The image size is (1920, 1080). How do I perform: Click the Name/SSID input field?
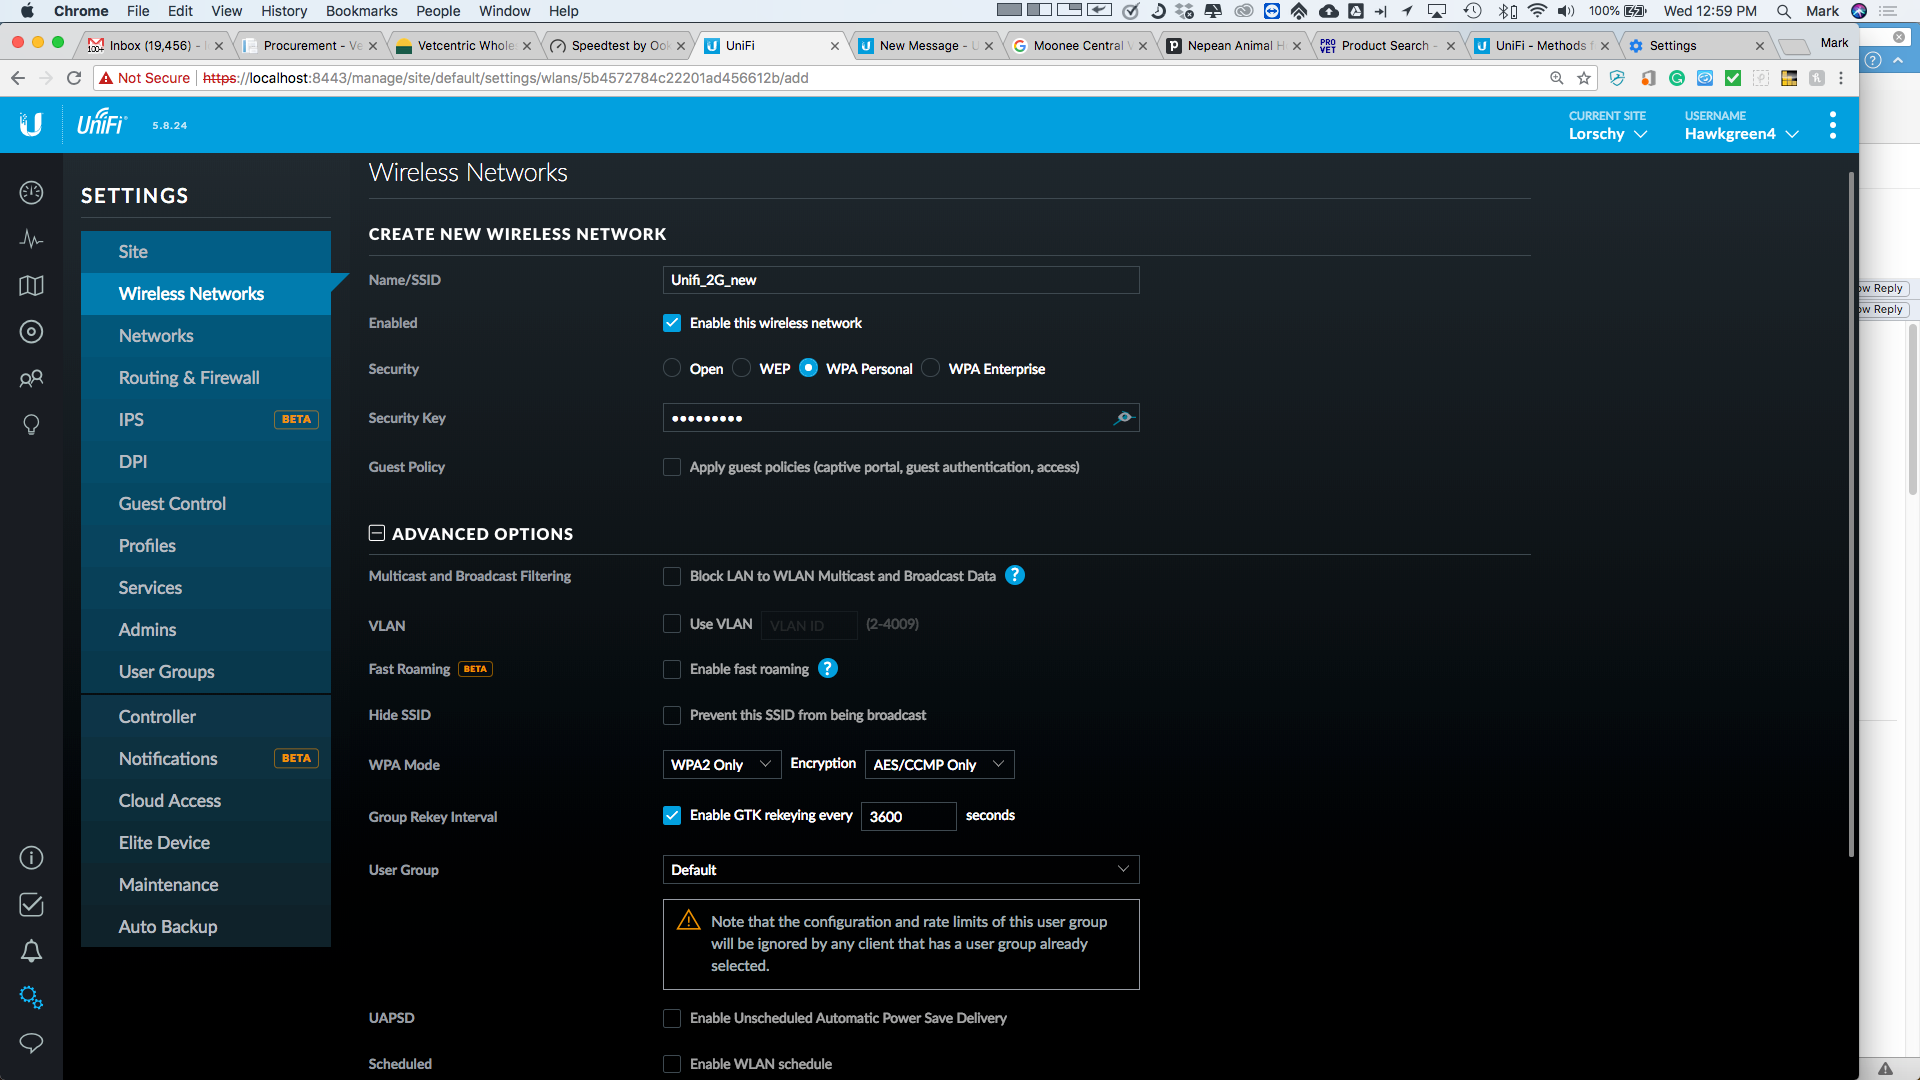tap(900, 280)
